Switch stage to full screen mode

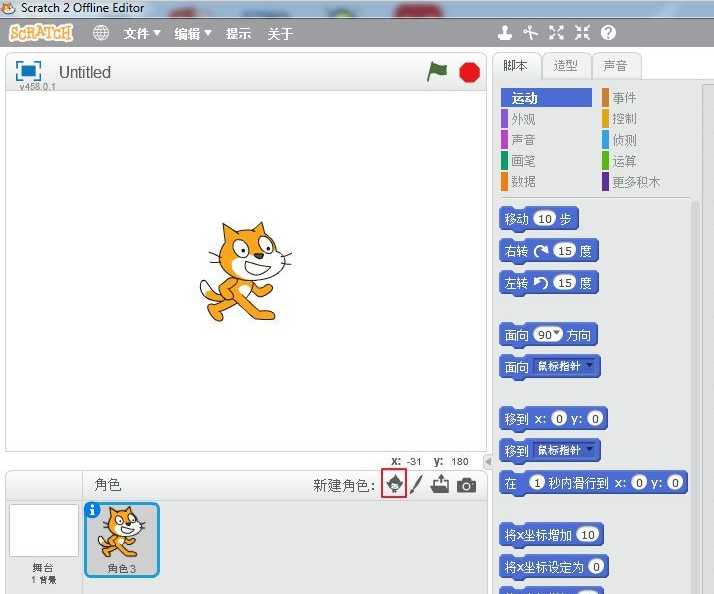(28, 71)
